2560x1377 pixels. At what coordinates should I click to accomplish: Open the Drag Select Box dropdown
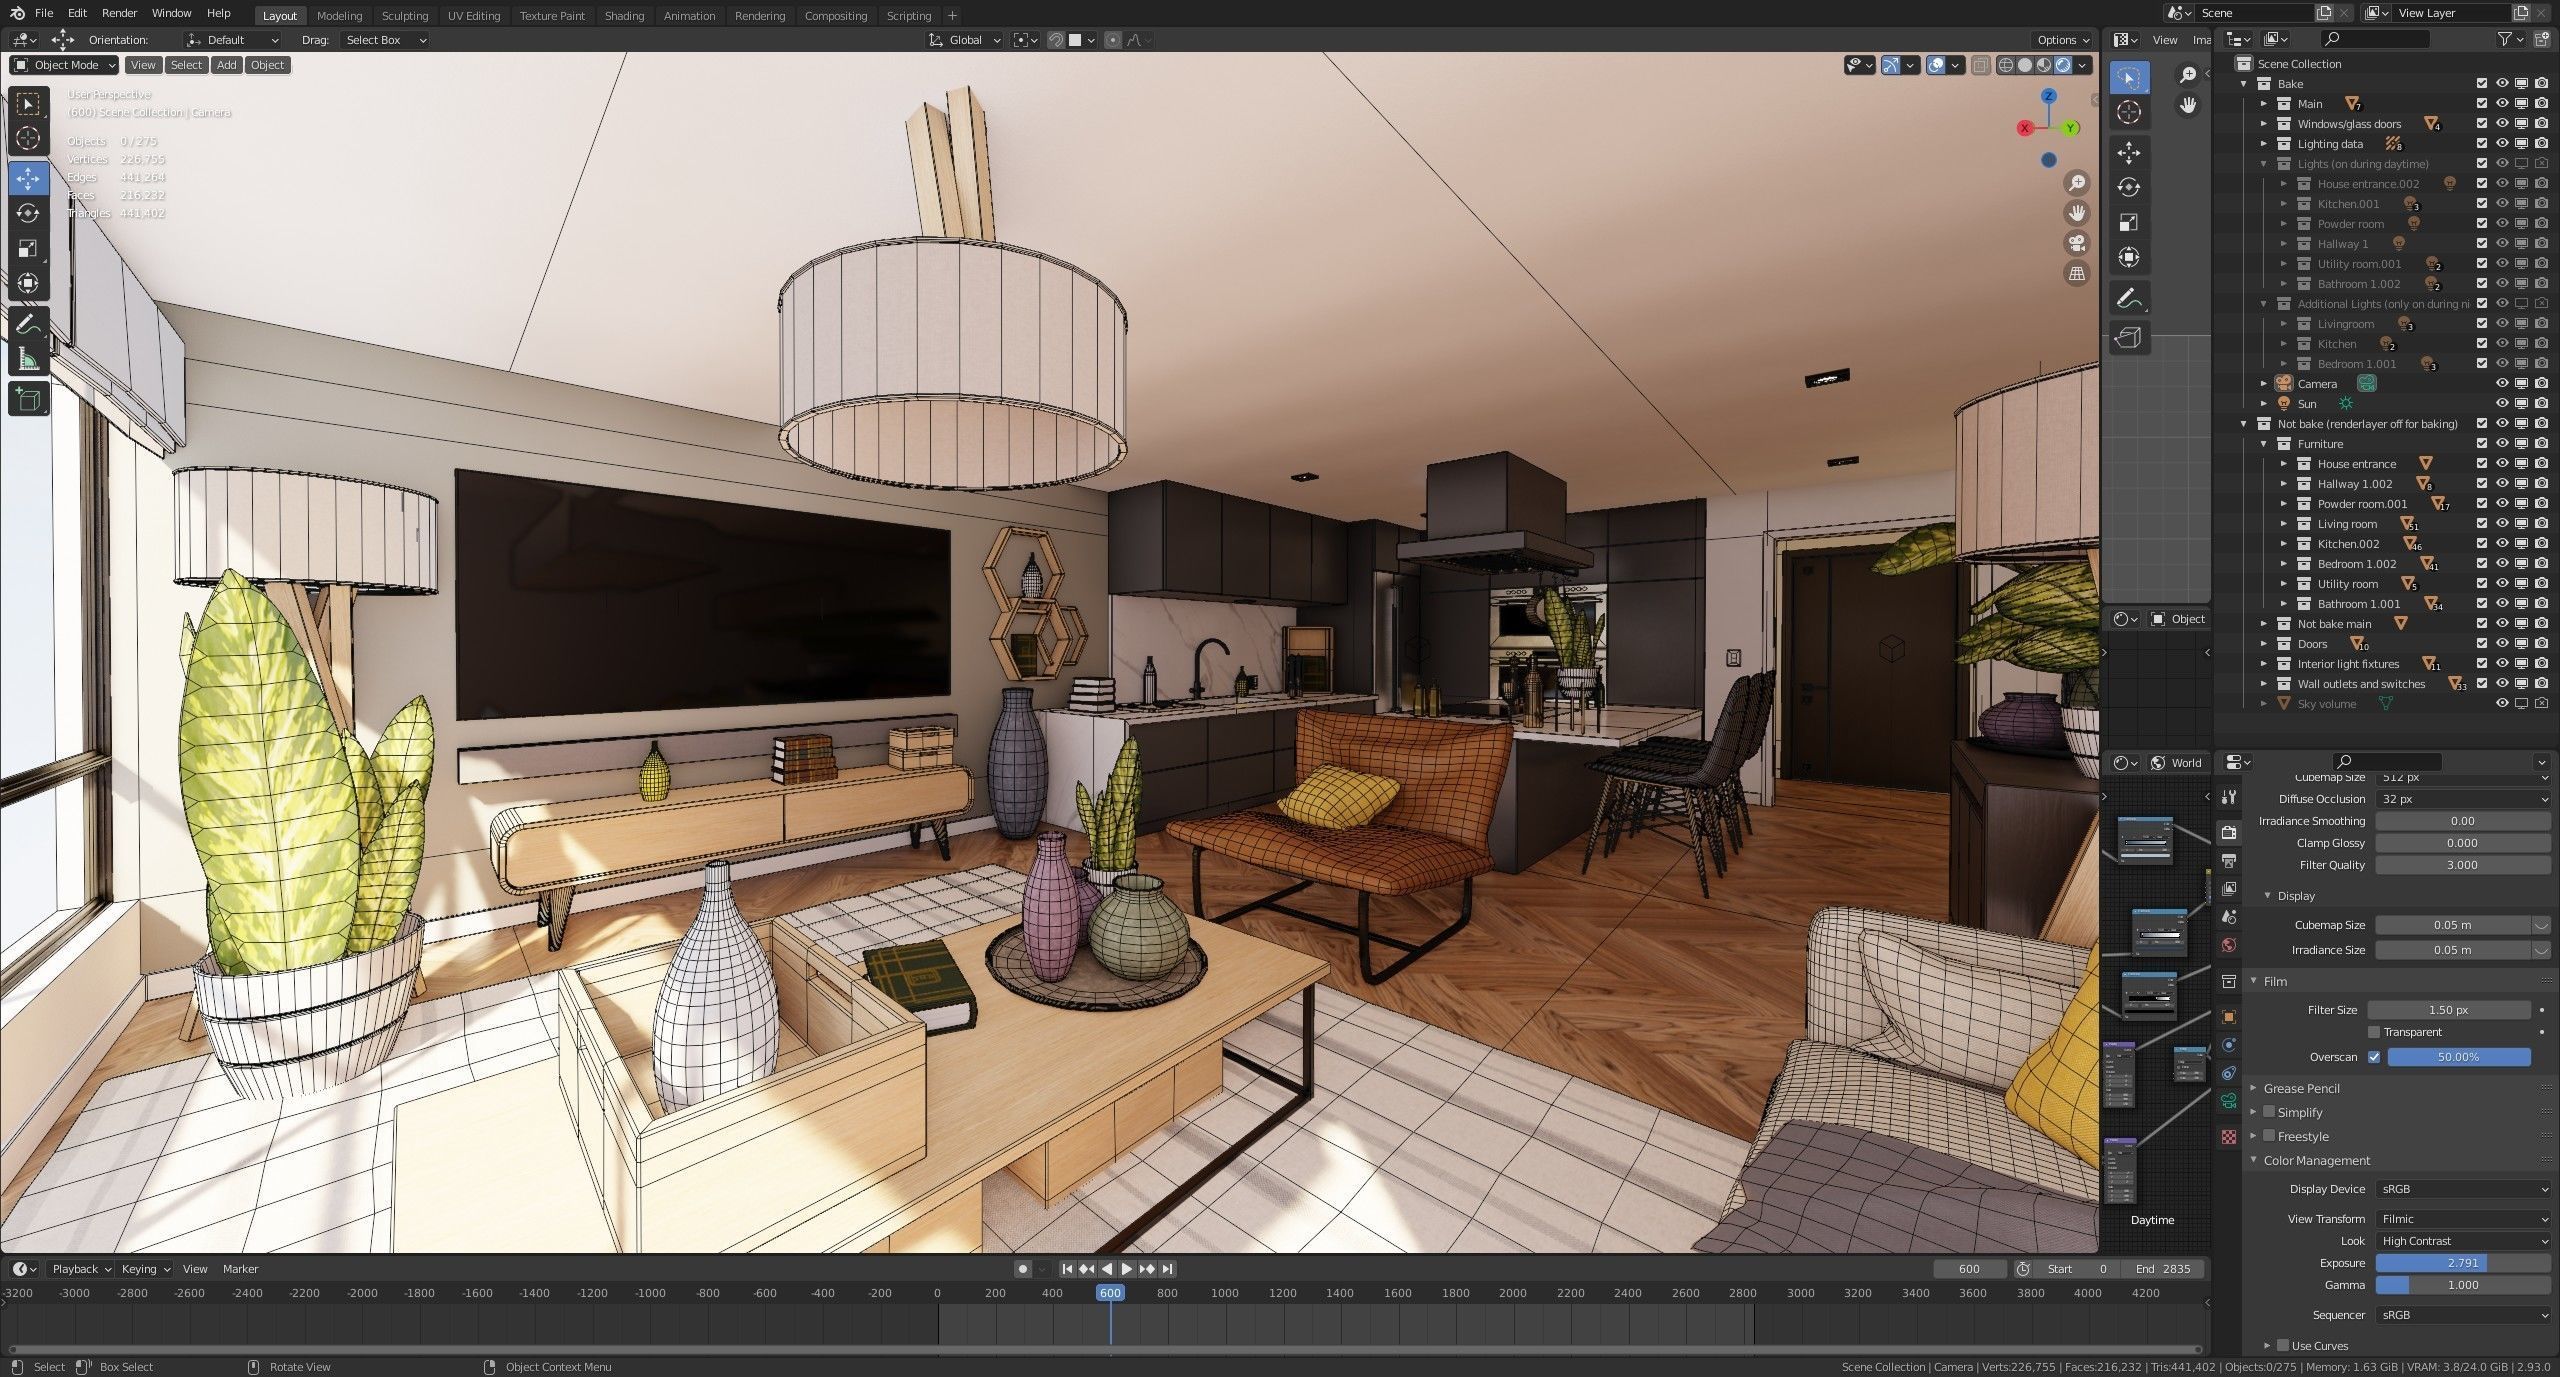coord(385,40)
